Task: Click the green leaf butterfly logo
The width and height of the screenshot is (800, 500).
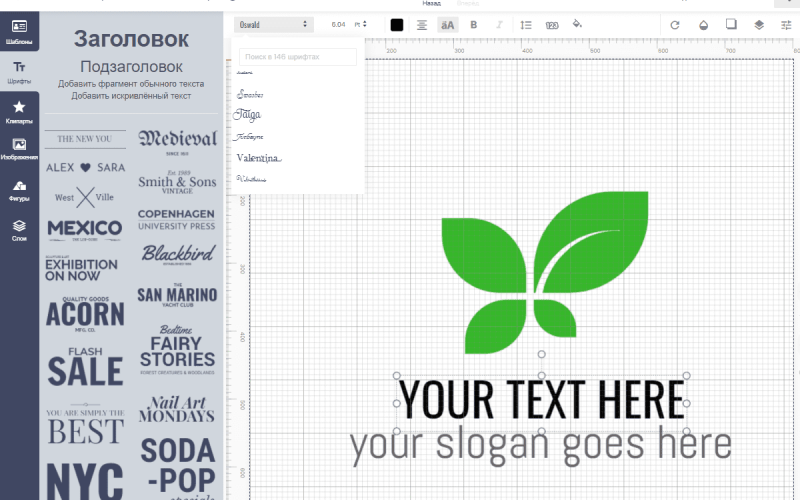Action: point(545,272)
